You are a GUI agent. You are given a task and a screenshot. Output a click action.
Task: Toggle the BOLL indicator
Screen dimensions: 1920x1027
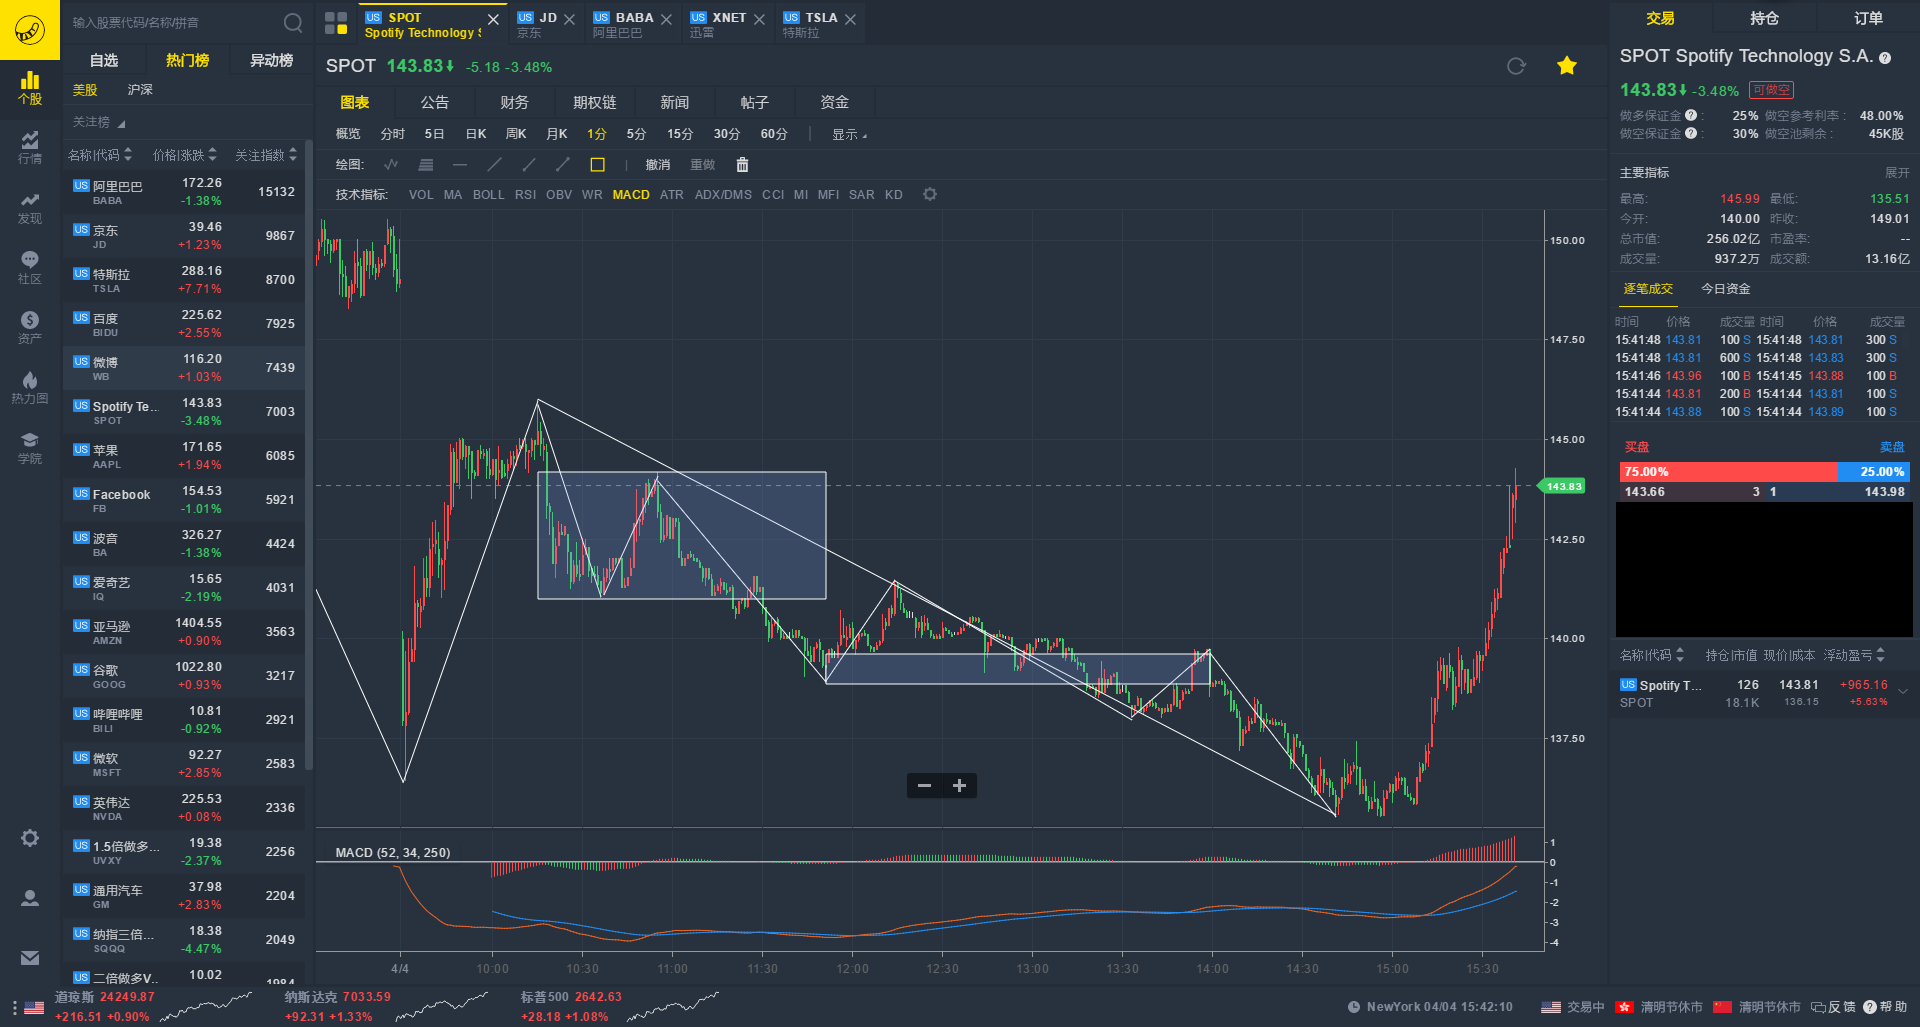click(488, 195)
